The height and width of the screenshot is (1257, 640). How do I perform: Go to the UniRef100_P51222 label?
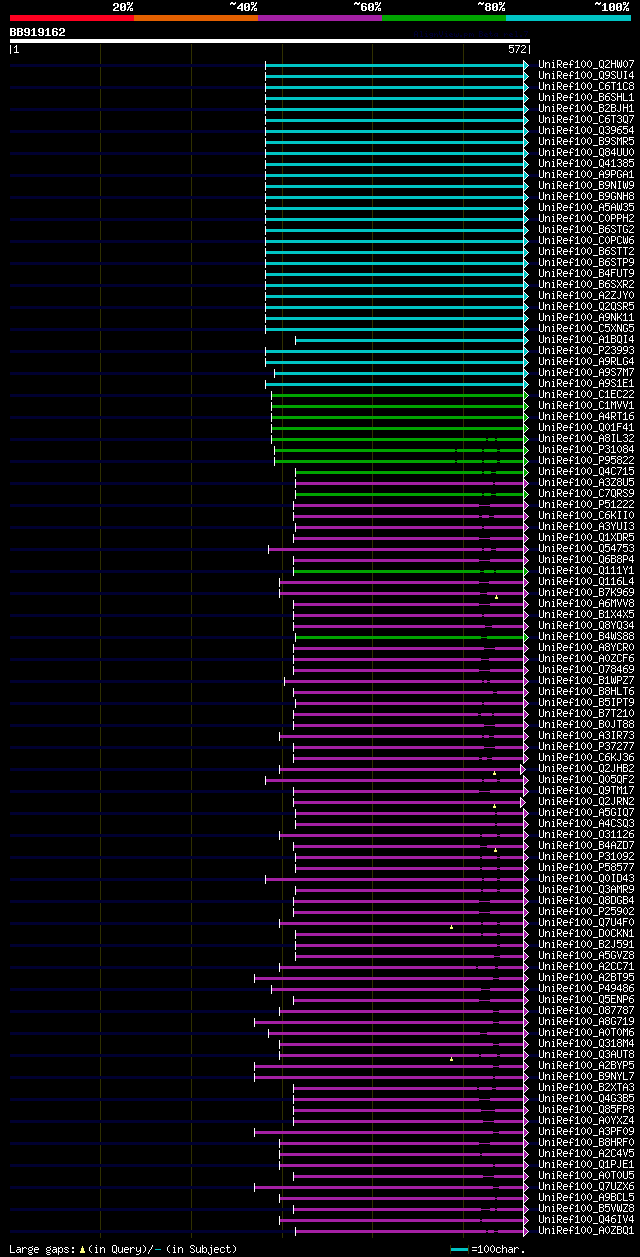coord(586,505)
